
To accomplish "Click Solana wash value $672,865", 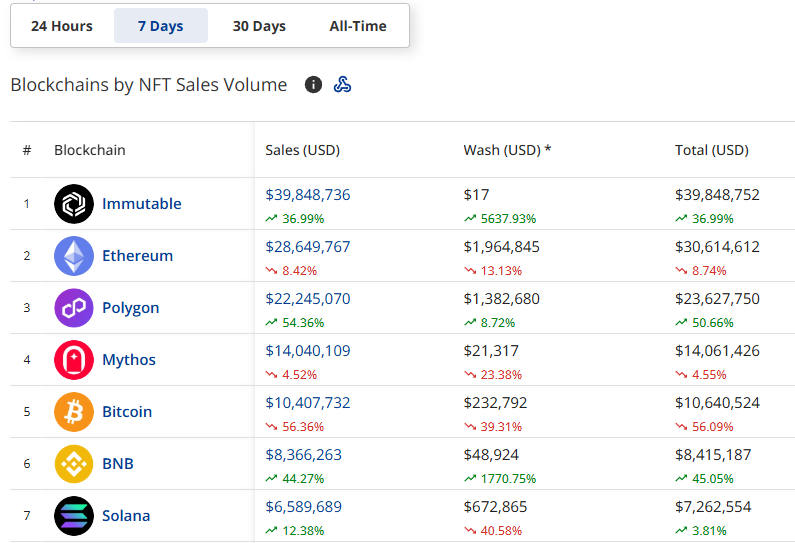I will (x=495, y=506).
